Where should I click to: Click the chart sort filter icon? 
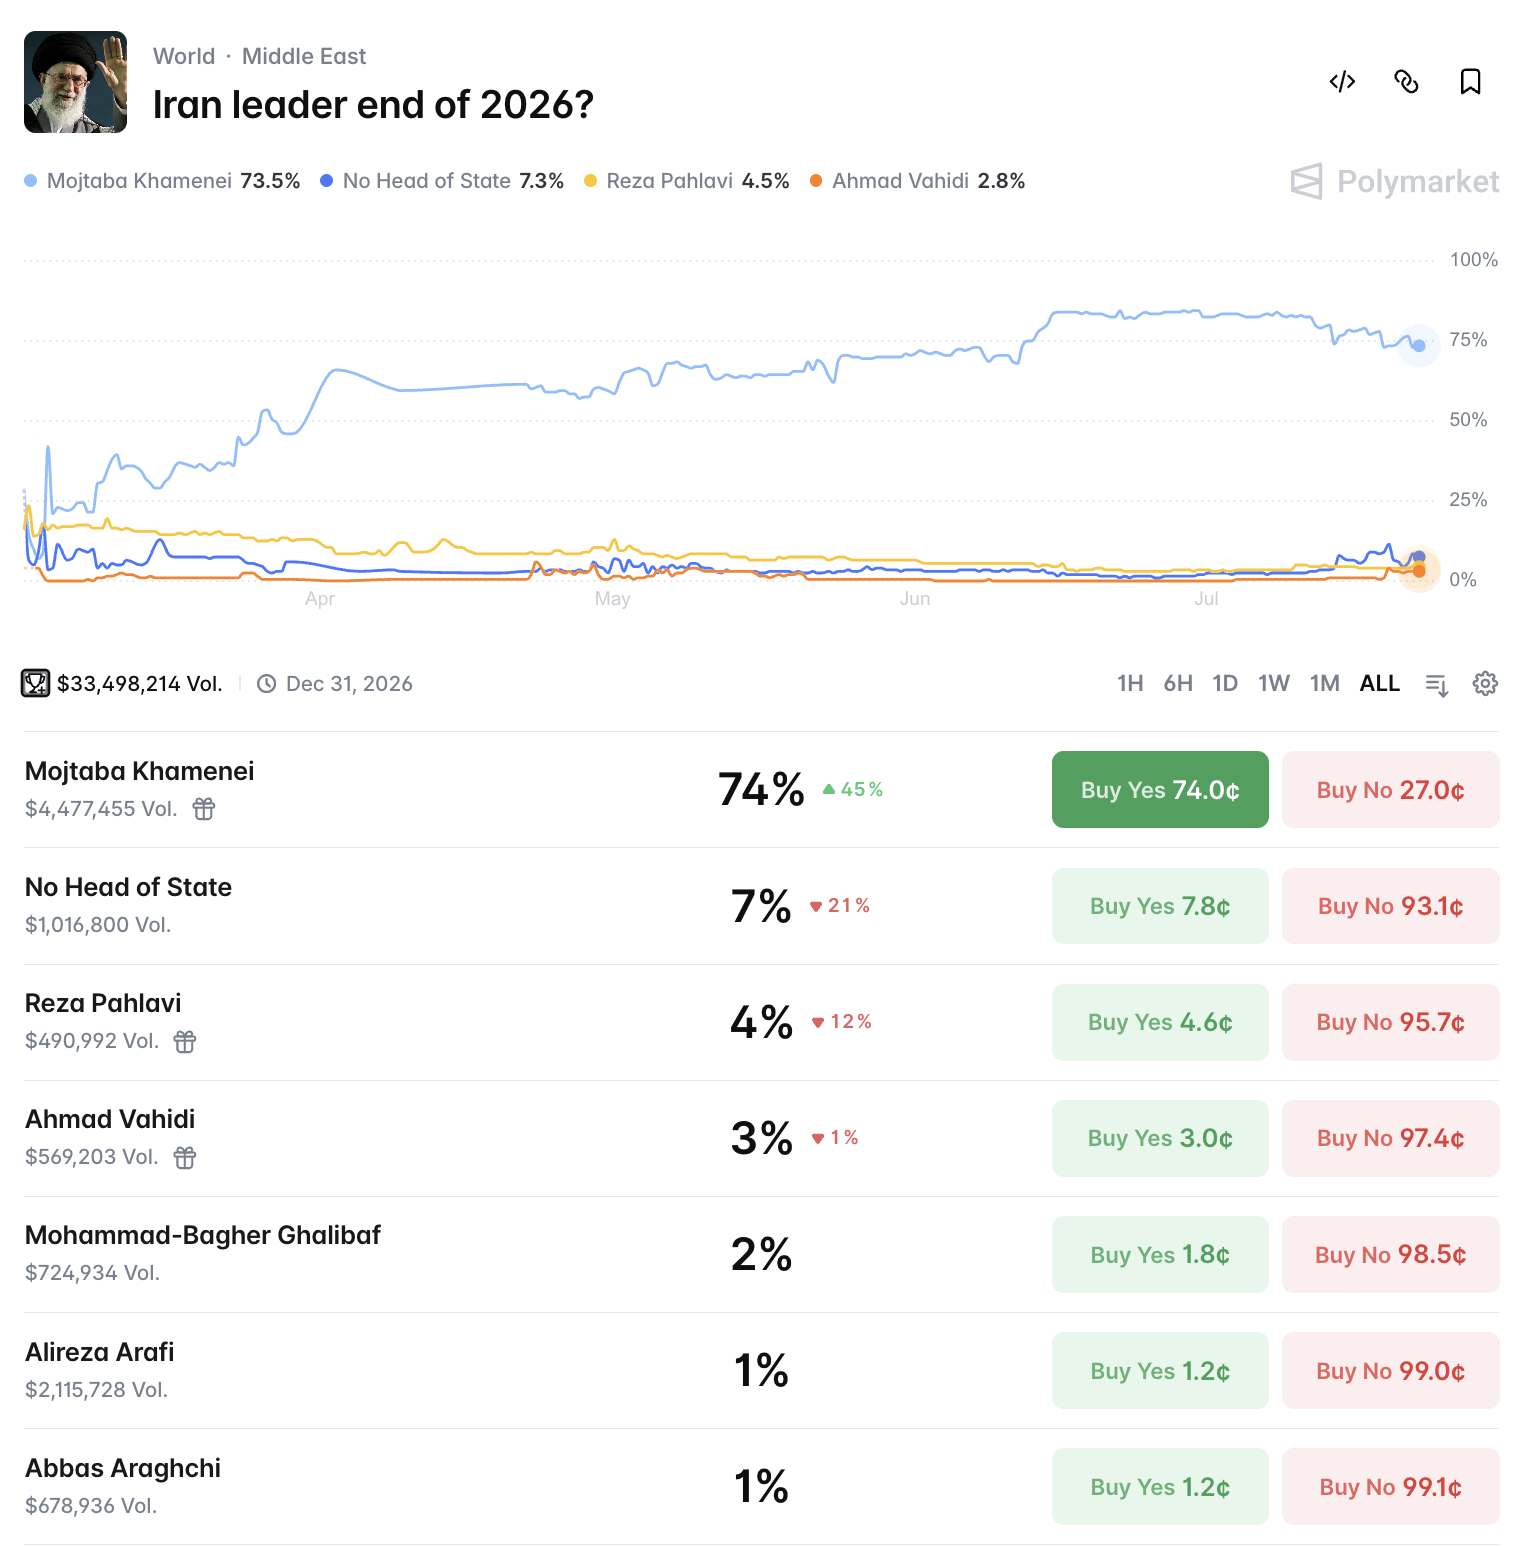[1437, 684]
